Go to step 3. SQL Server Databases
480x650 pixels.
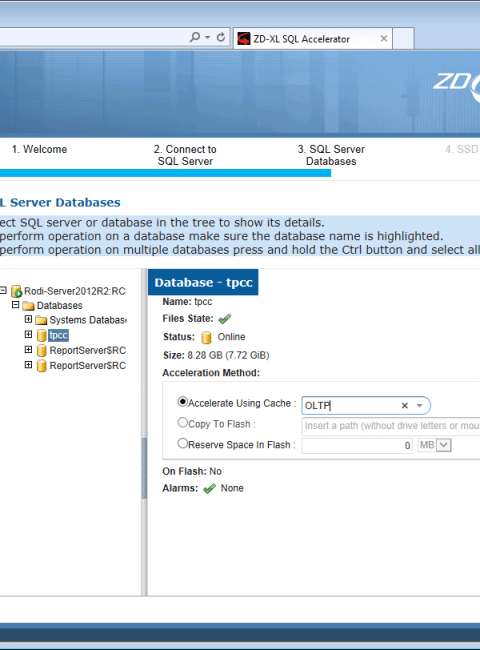click(331, 155)
